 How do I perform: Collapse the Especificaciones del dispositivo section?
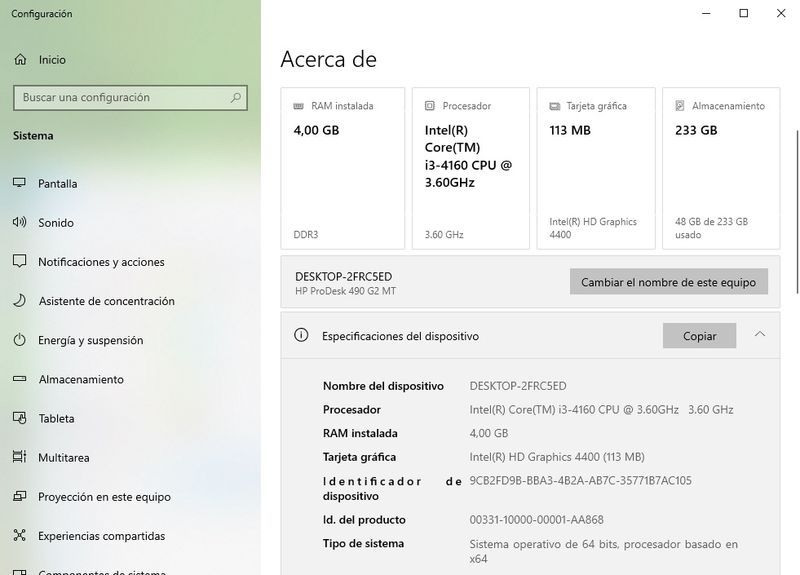(760, 334)
